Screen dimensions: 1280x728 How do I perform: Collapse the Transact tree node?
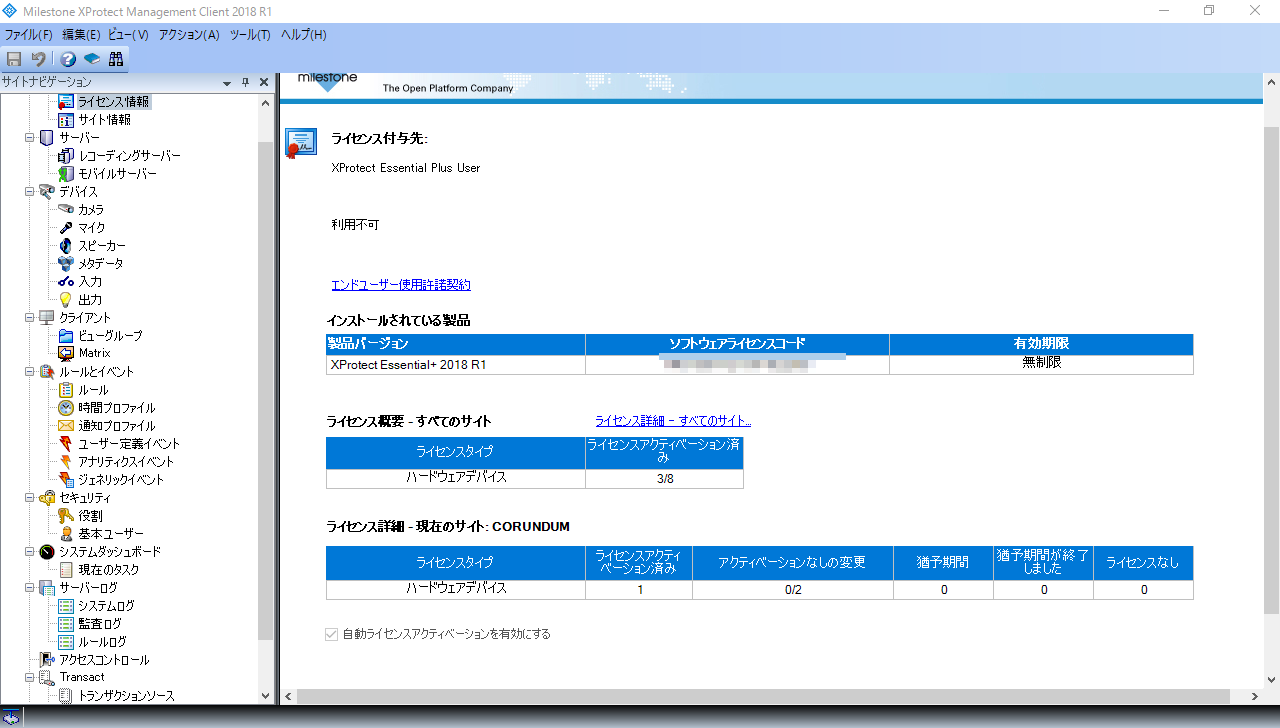[30, 677]
